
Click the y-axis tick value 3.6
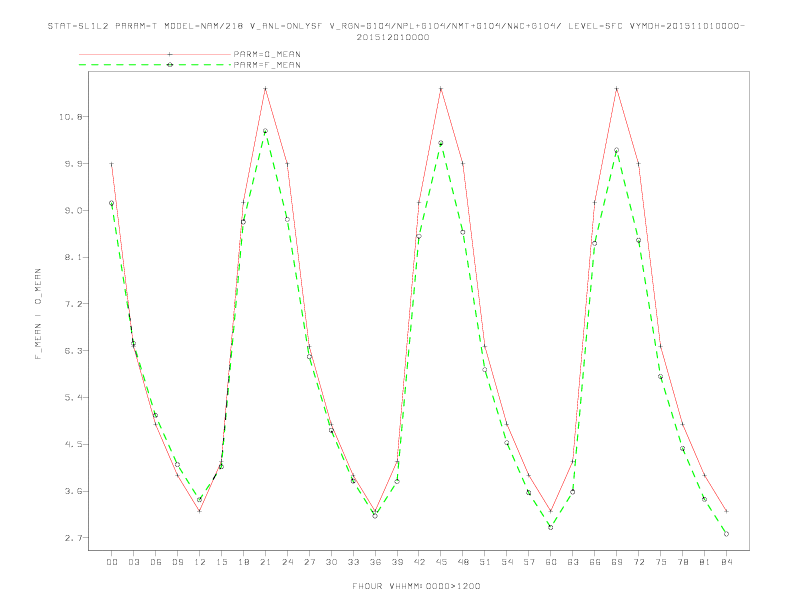pyautogui.click(x=76, y=491)
